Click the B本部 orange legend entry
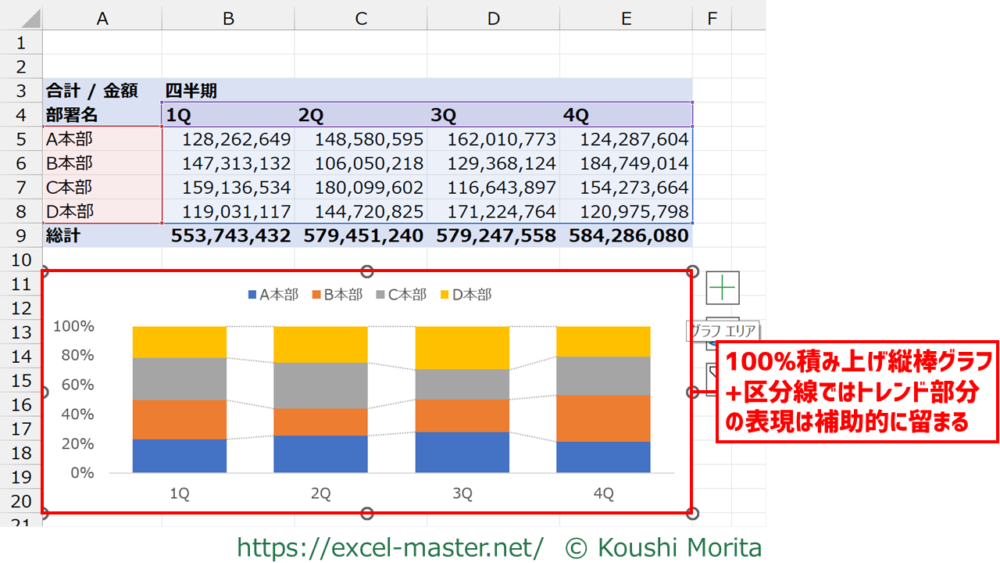The width and height of the screenshot is (1000, 563). [337, 295]
